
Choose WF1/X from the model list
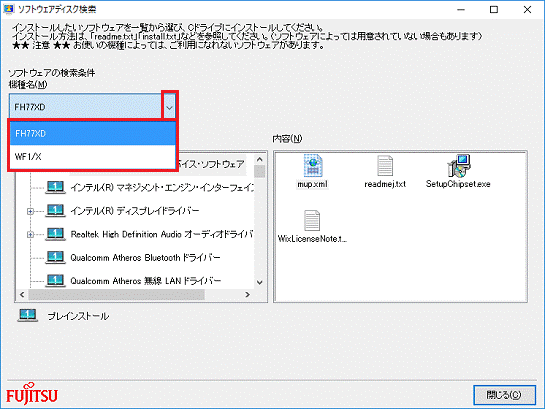92,157
